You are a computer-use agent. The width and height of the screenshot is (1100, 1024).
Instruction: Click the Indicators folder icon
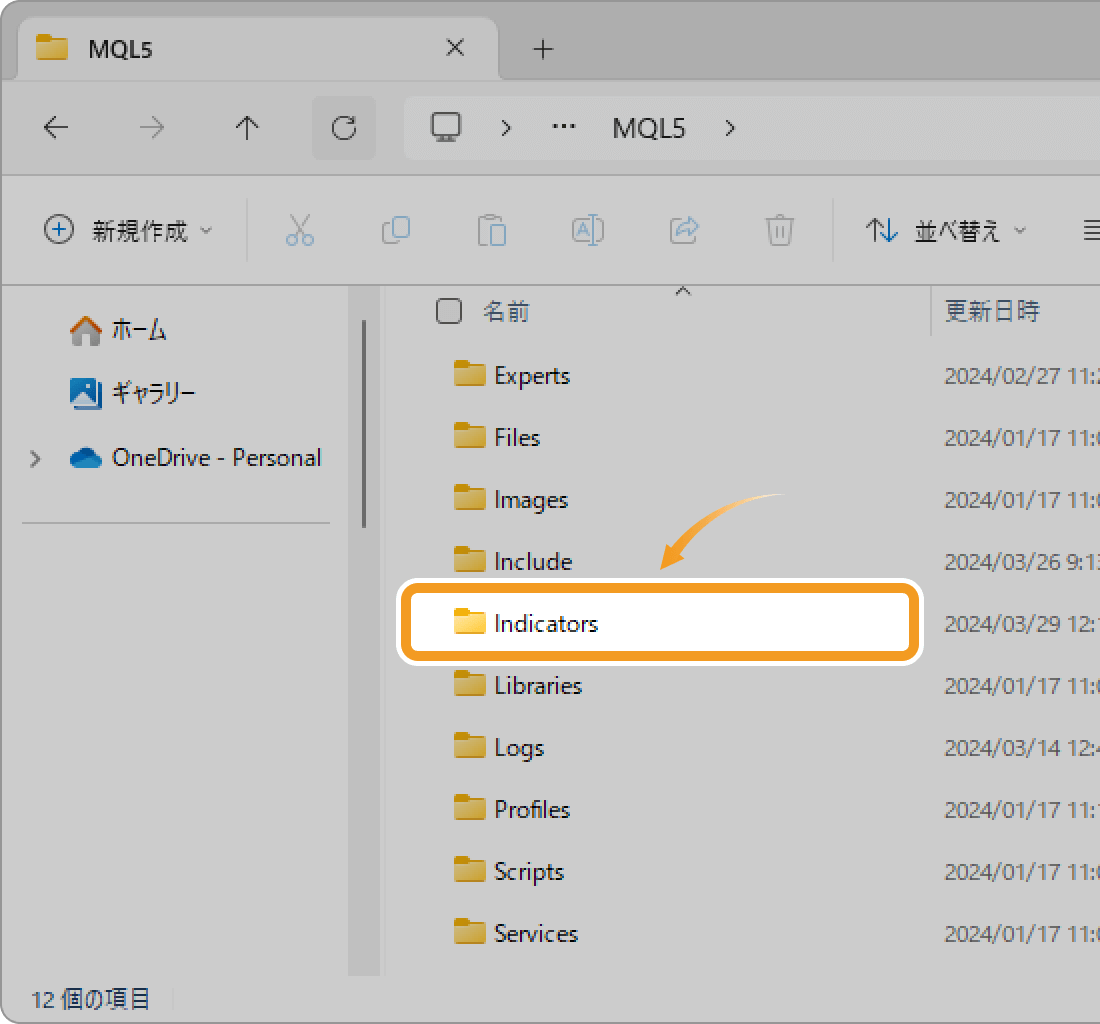tap(469, 621)
